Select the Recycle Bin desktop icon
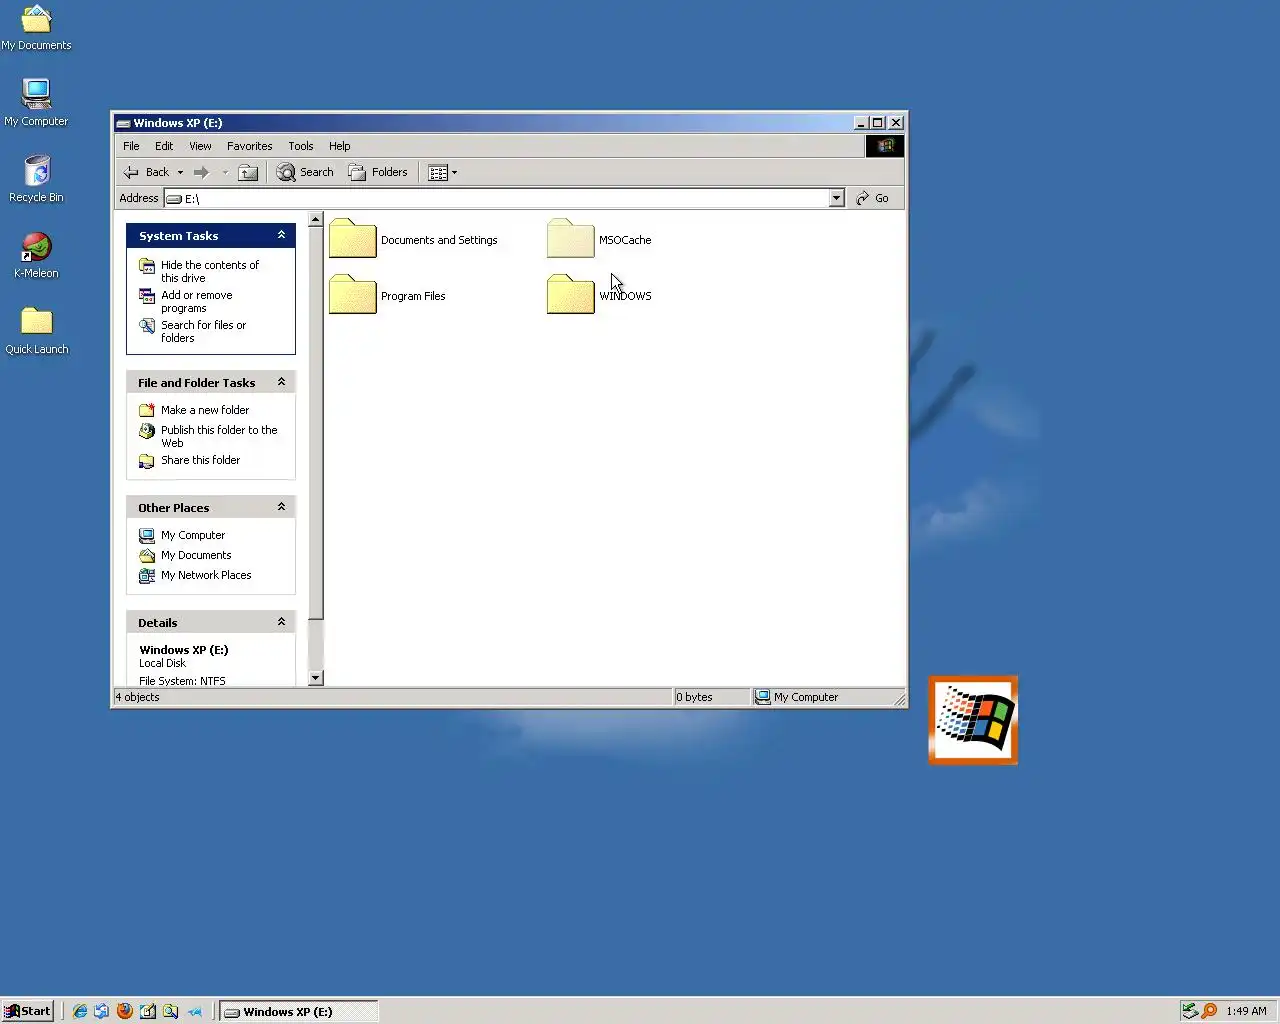This screenshot has height=1024, width=1280. click(36, 179)
